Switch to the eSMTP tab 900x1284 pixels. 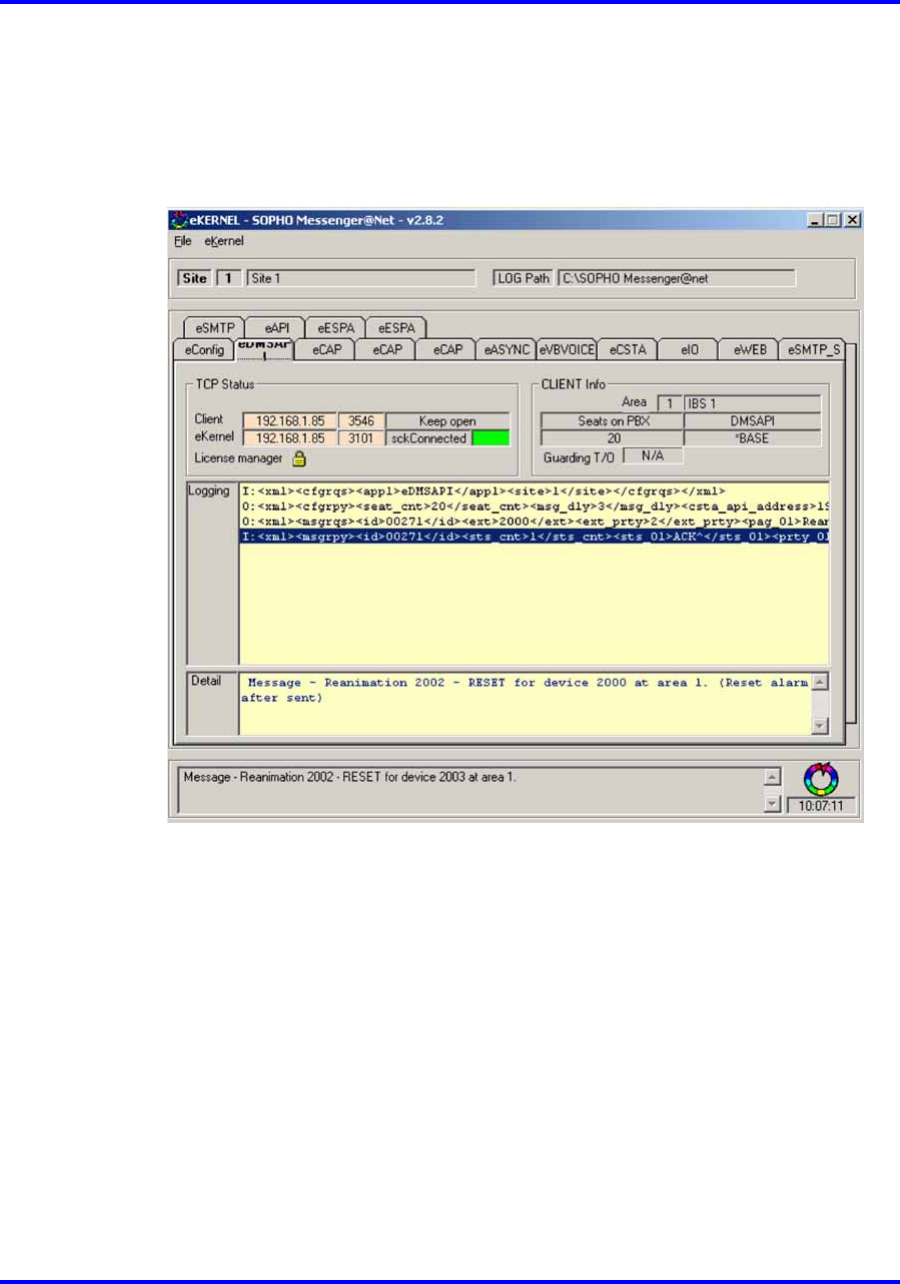pyautogui.click(x=213, y=327)
